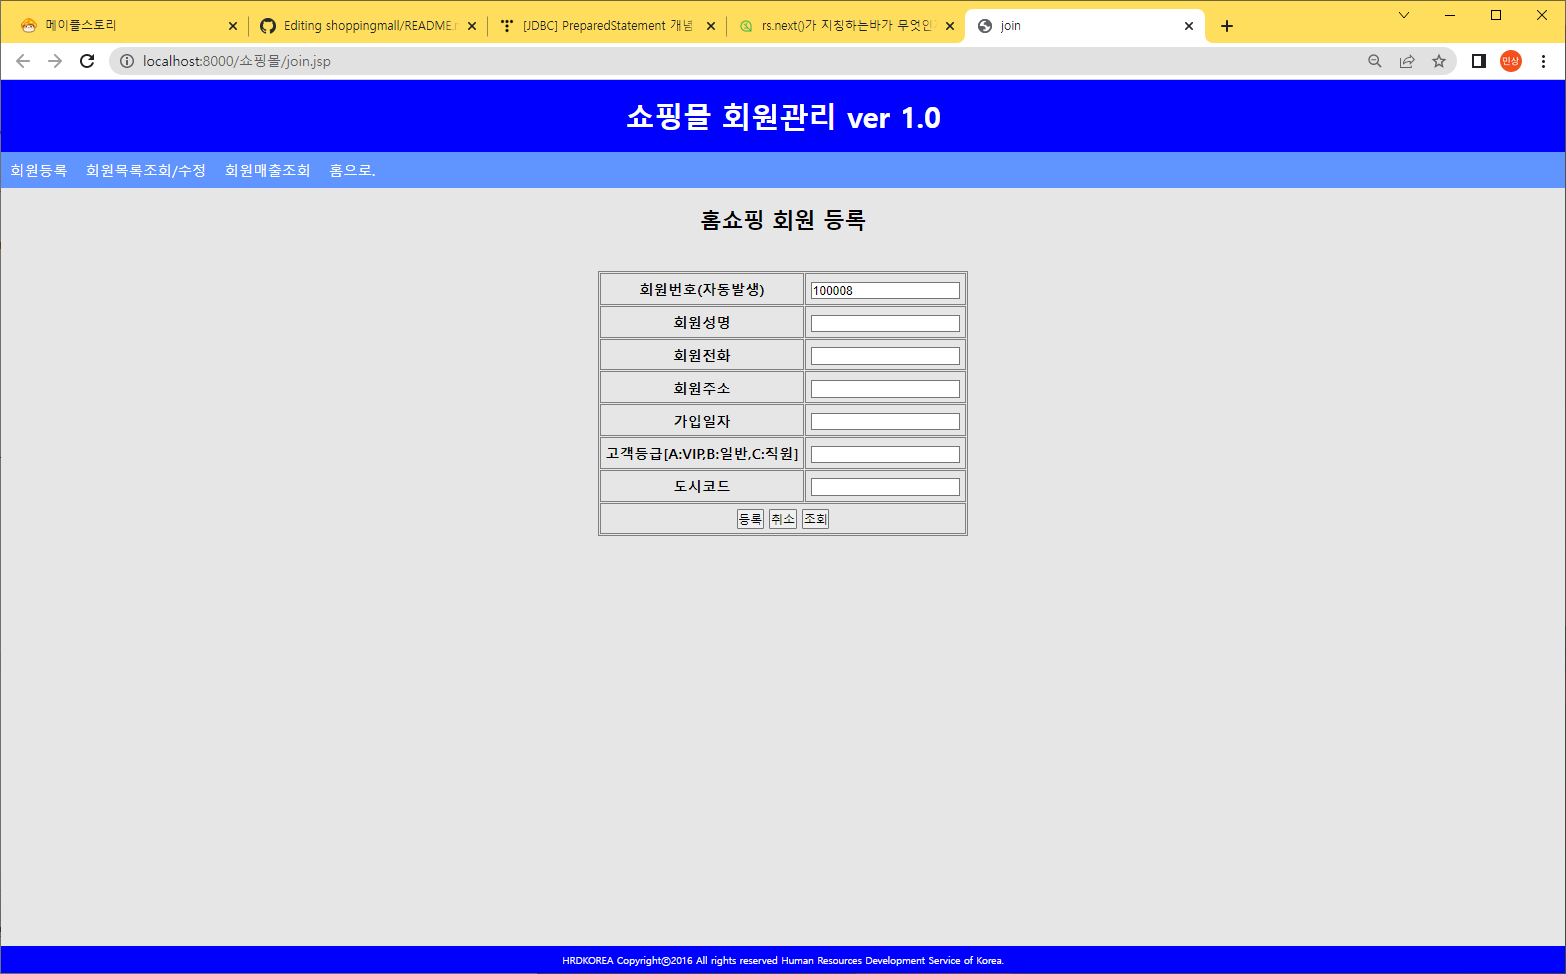Bookmark this page with the star icon
The width and height of the screenshot is (1566, 974).
[1439, 61]
